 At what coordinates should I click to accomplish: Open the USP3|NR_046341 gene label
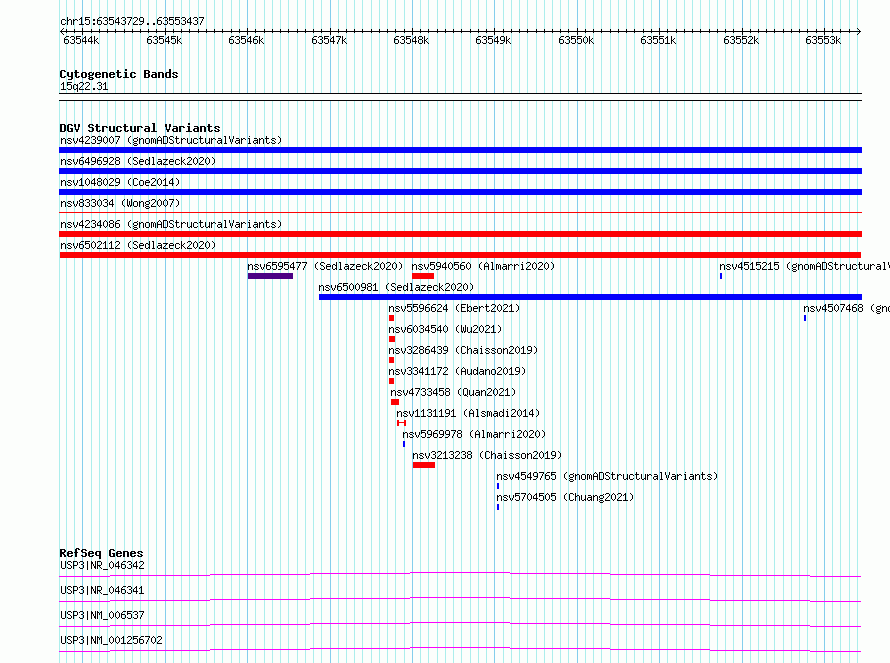102,590
